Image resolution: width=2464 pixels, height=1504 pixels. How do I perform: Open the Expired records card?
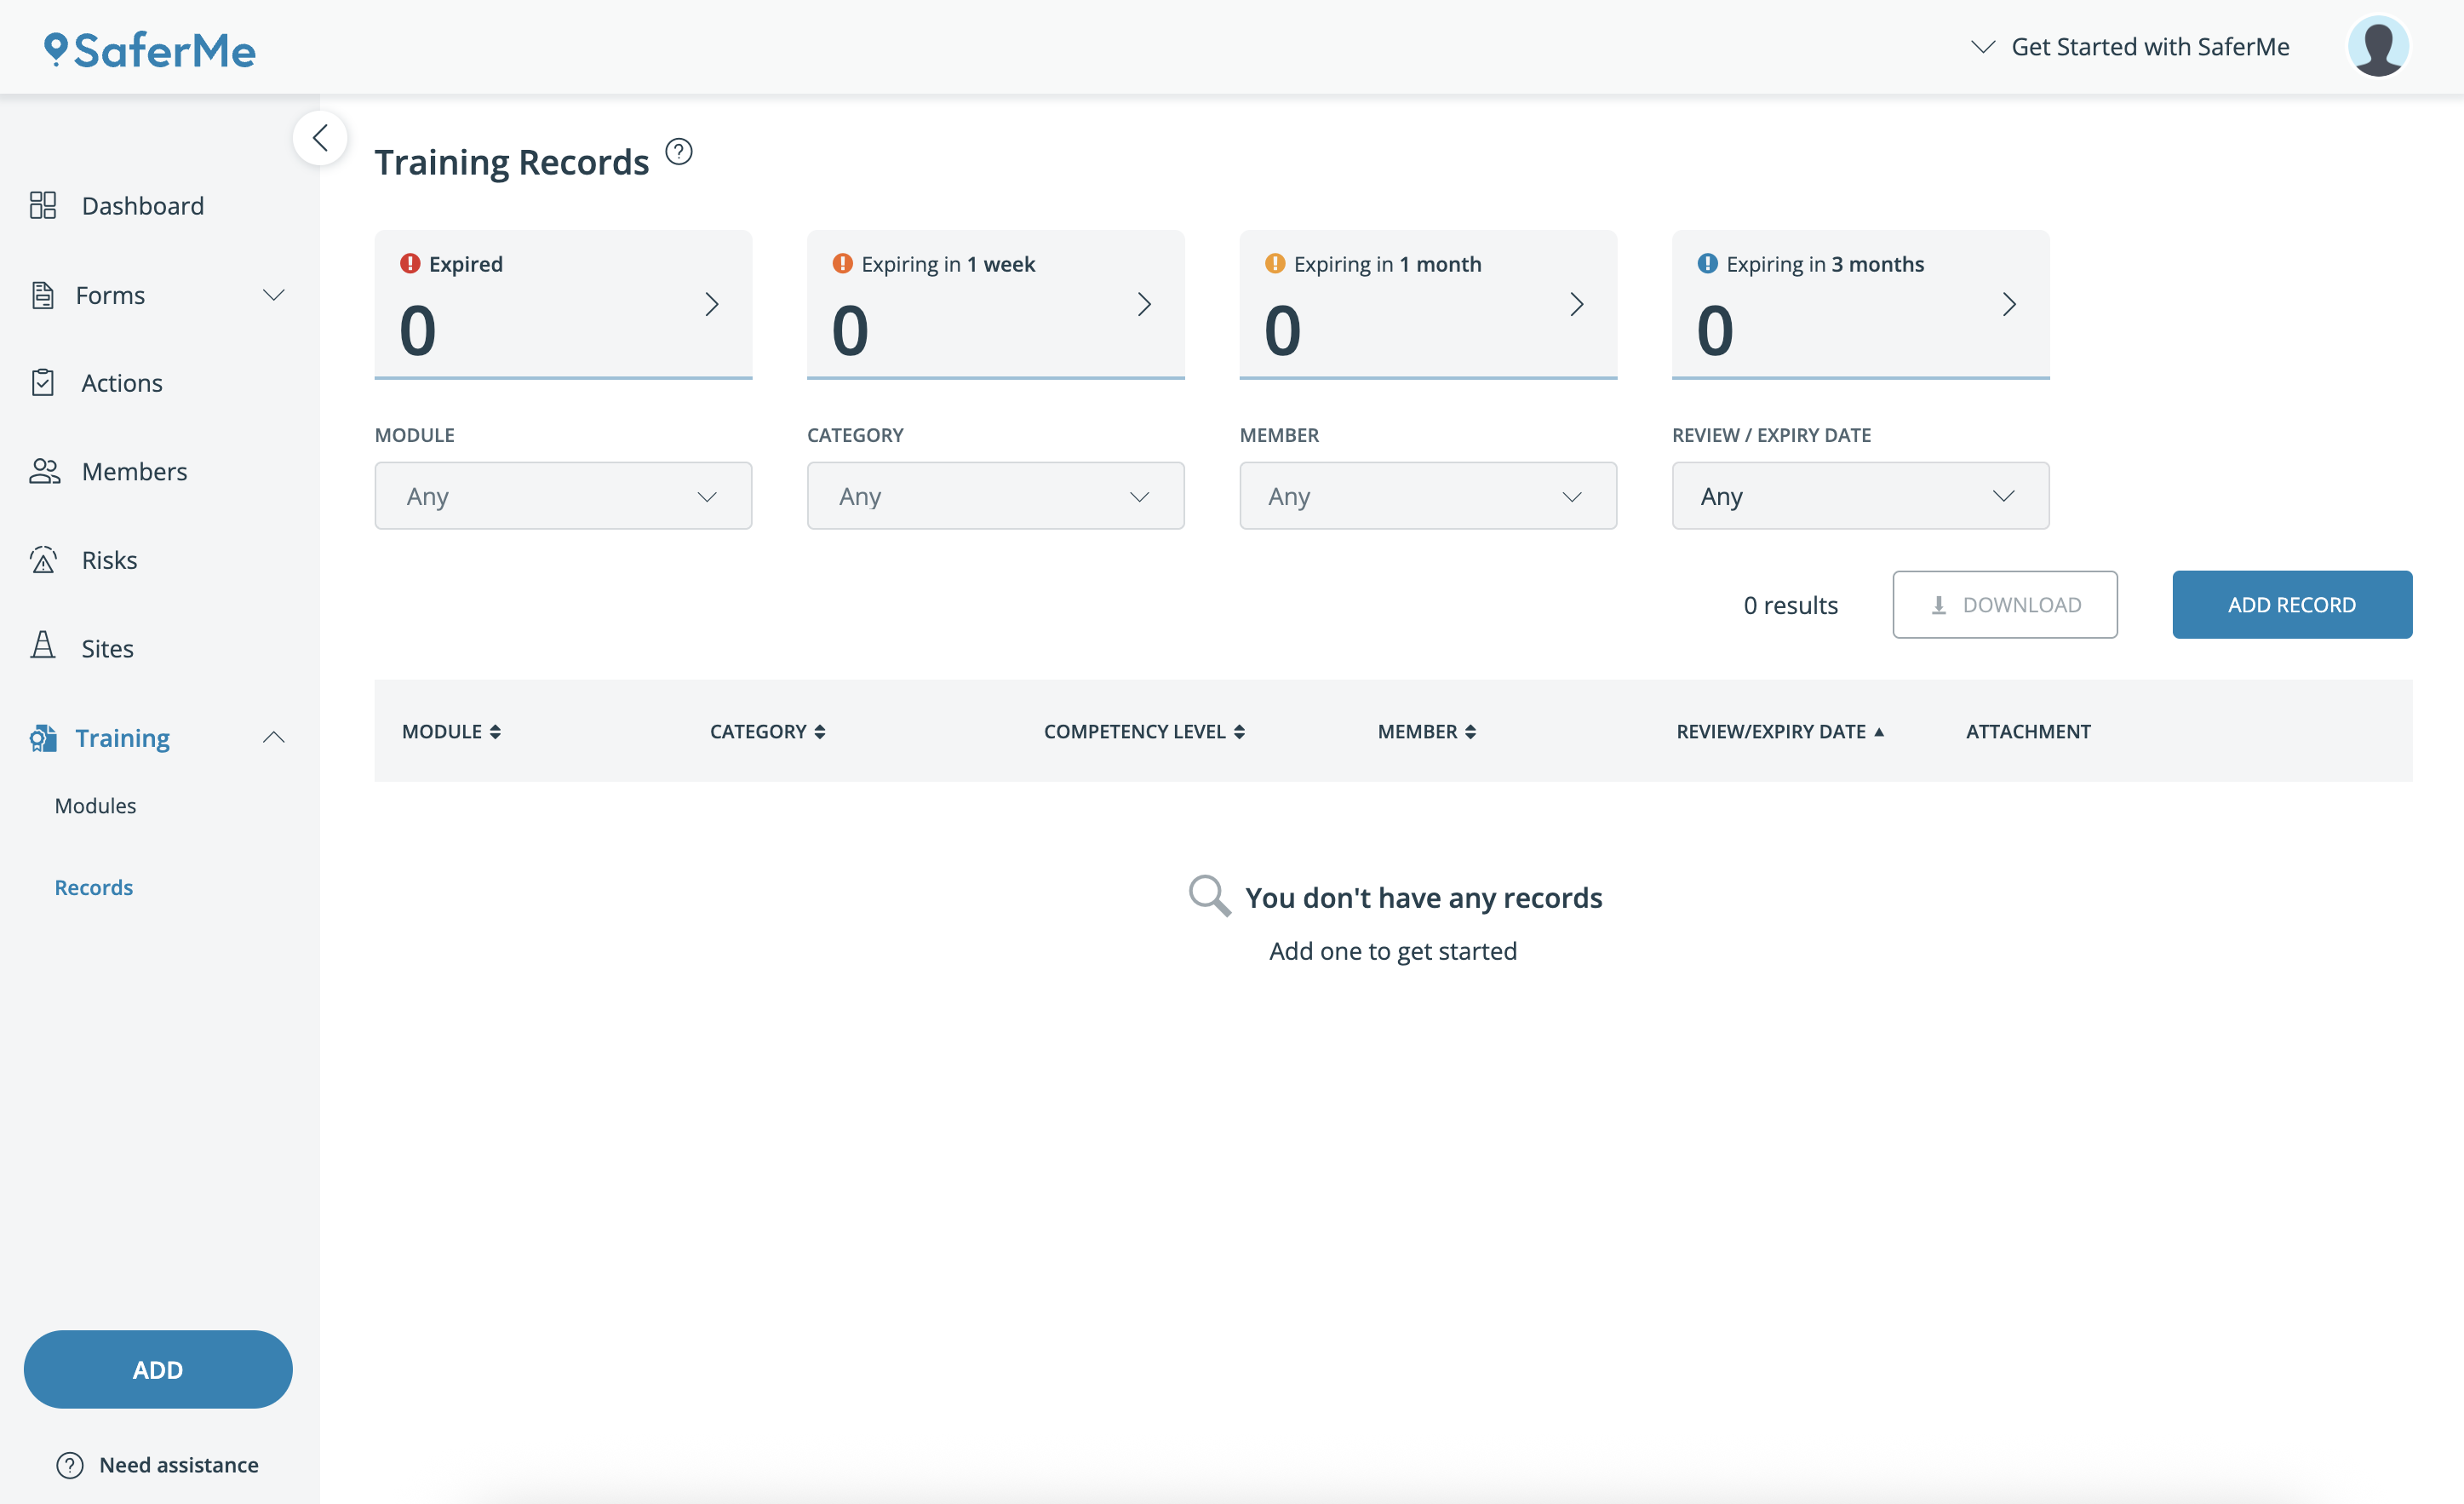tap(563, 304)
